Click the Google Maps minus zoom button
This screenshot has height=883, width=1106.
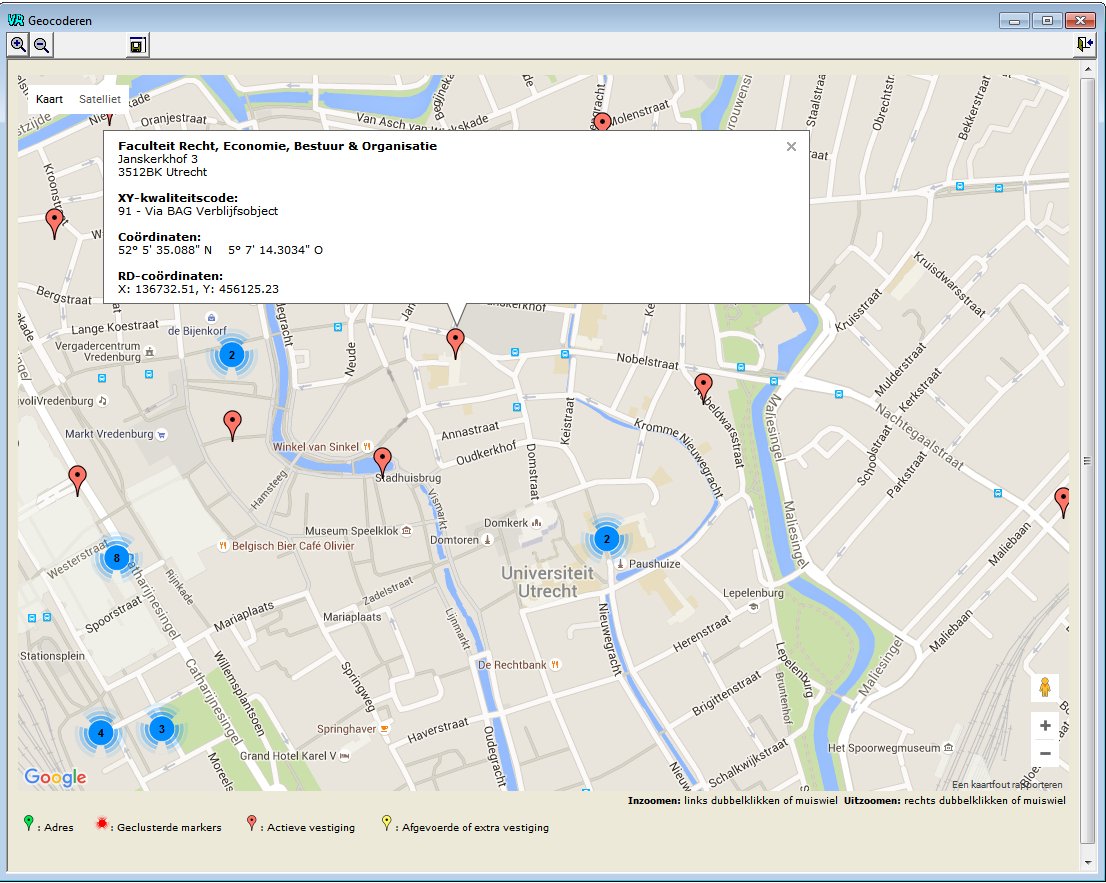click(x=1045, y=753)
